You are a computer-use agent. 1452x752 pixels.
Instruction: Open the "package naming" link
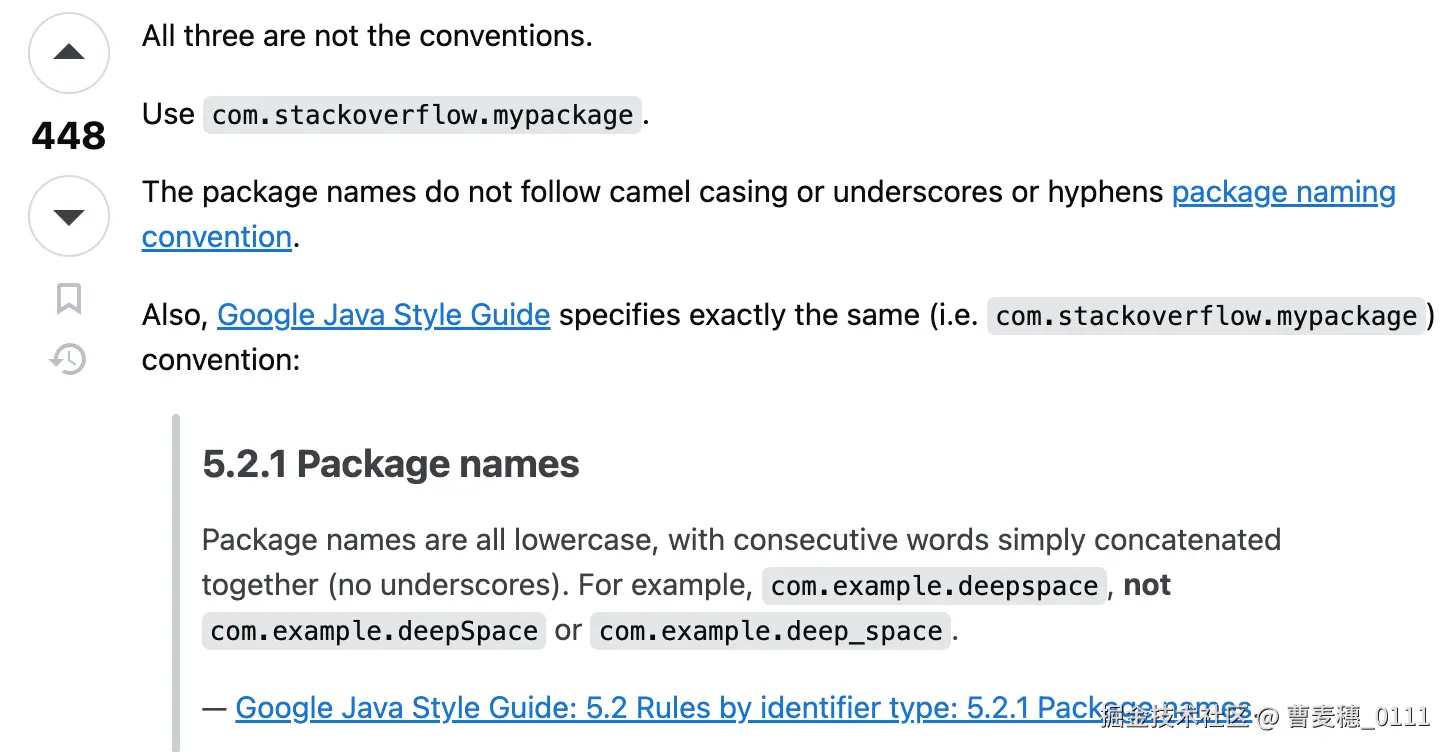point(1283,192)
